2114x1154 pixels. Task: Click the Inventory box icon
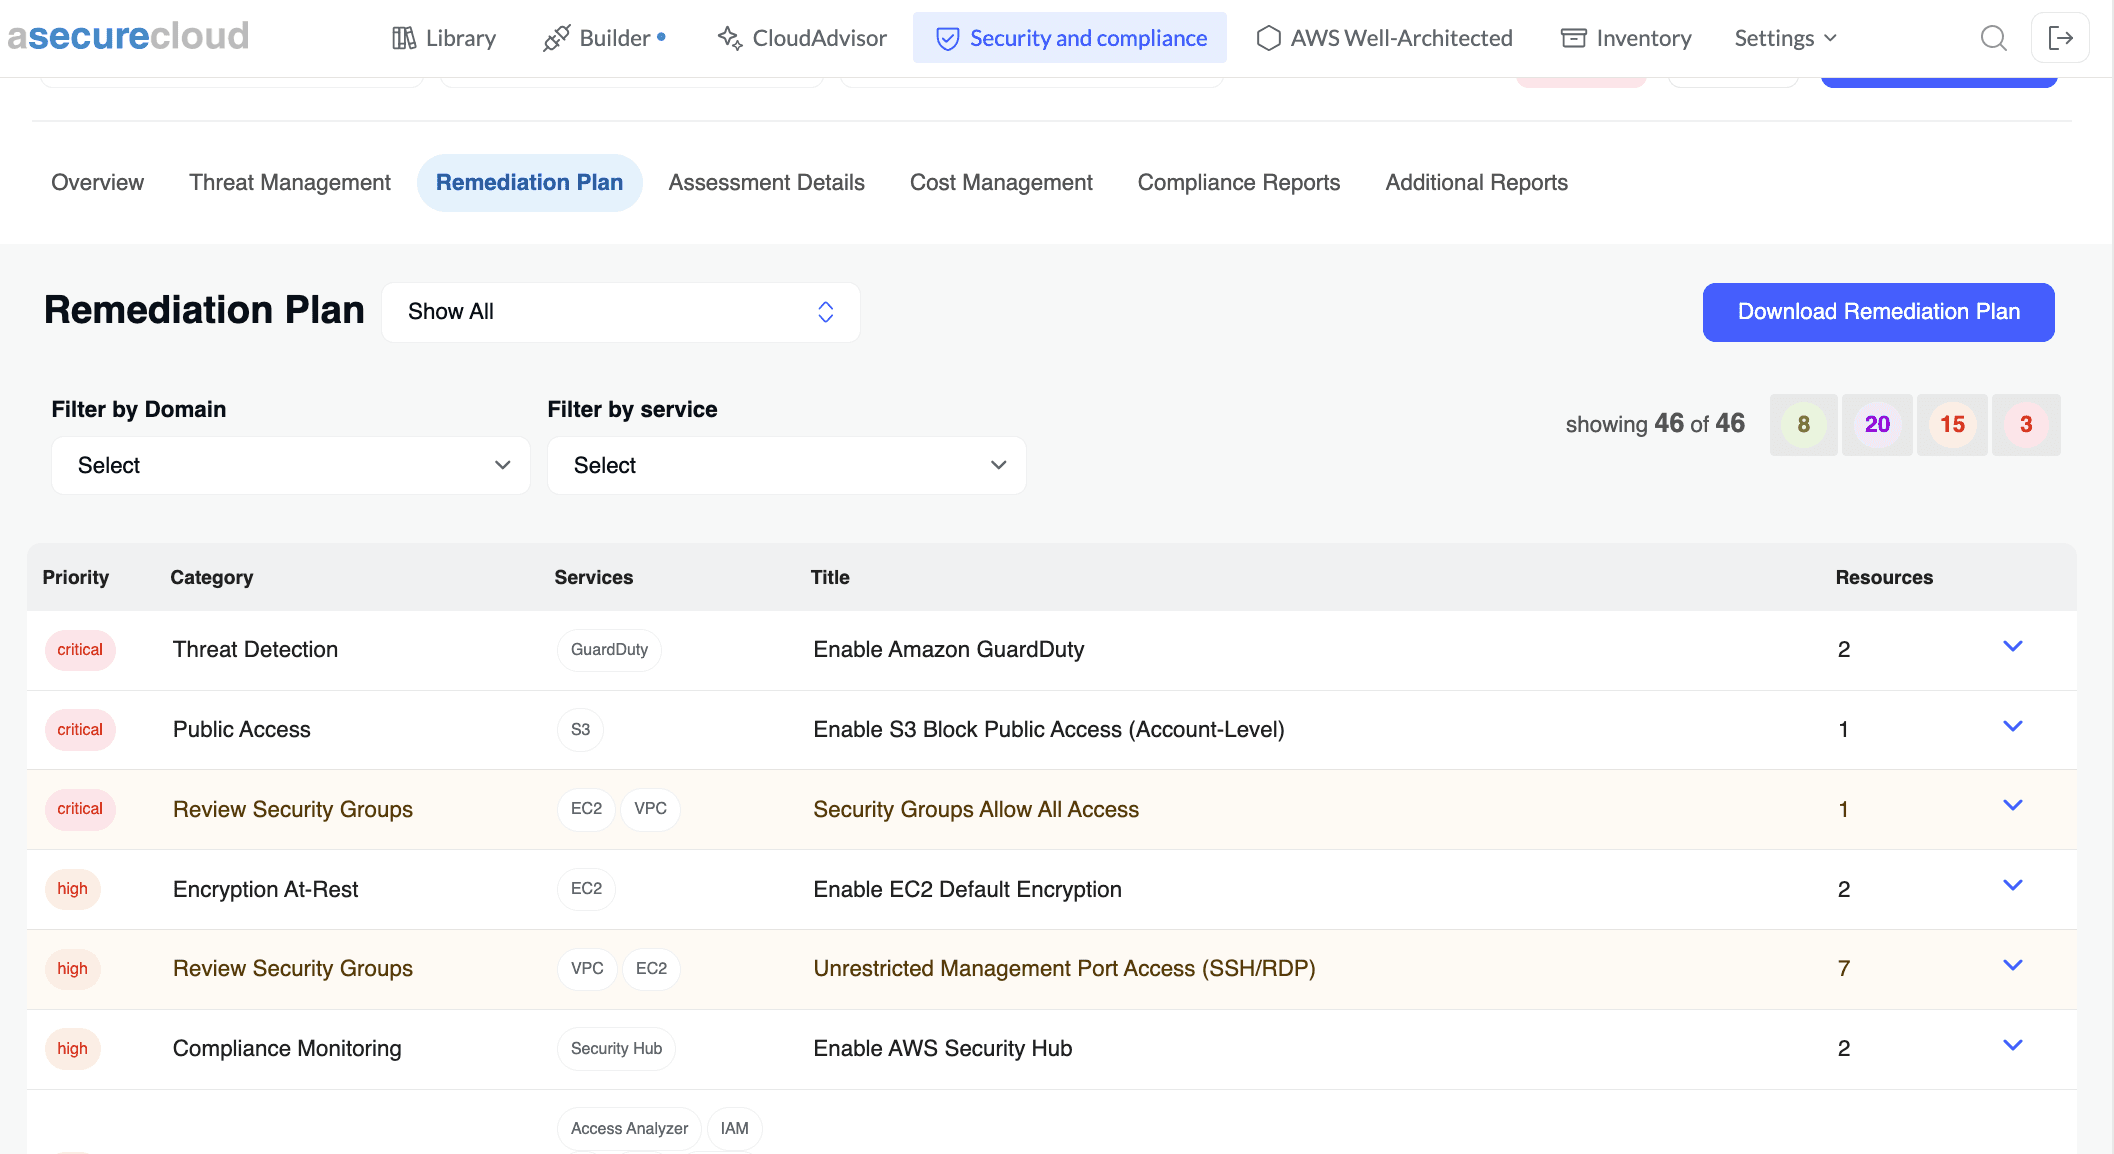[1574, 38]
